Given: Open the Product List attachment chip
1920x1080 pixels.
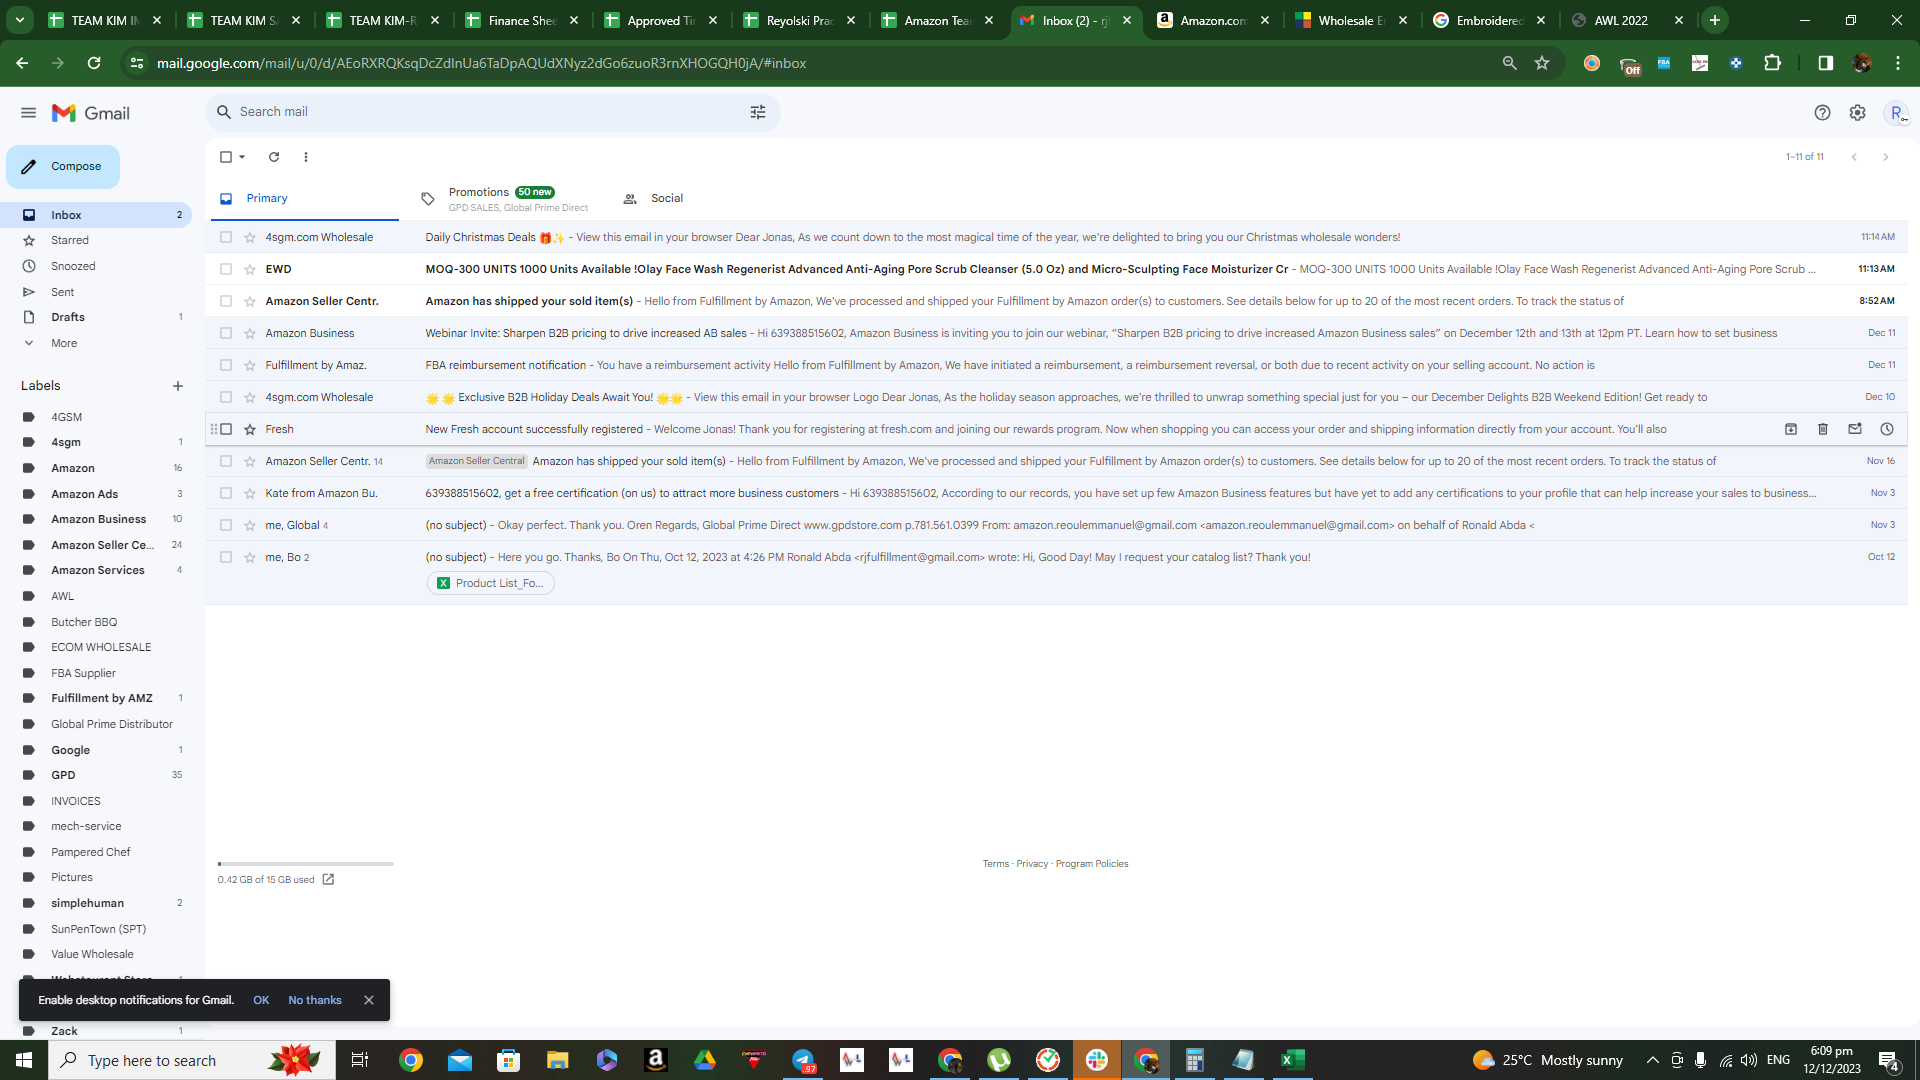Looking at the screenshot, I should pyautogui.click(x=491, y=584).
